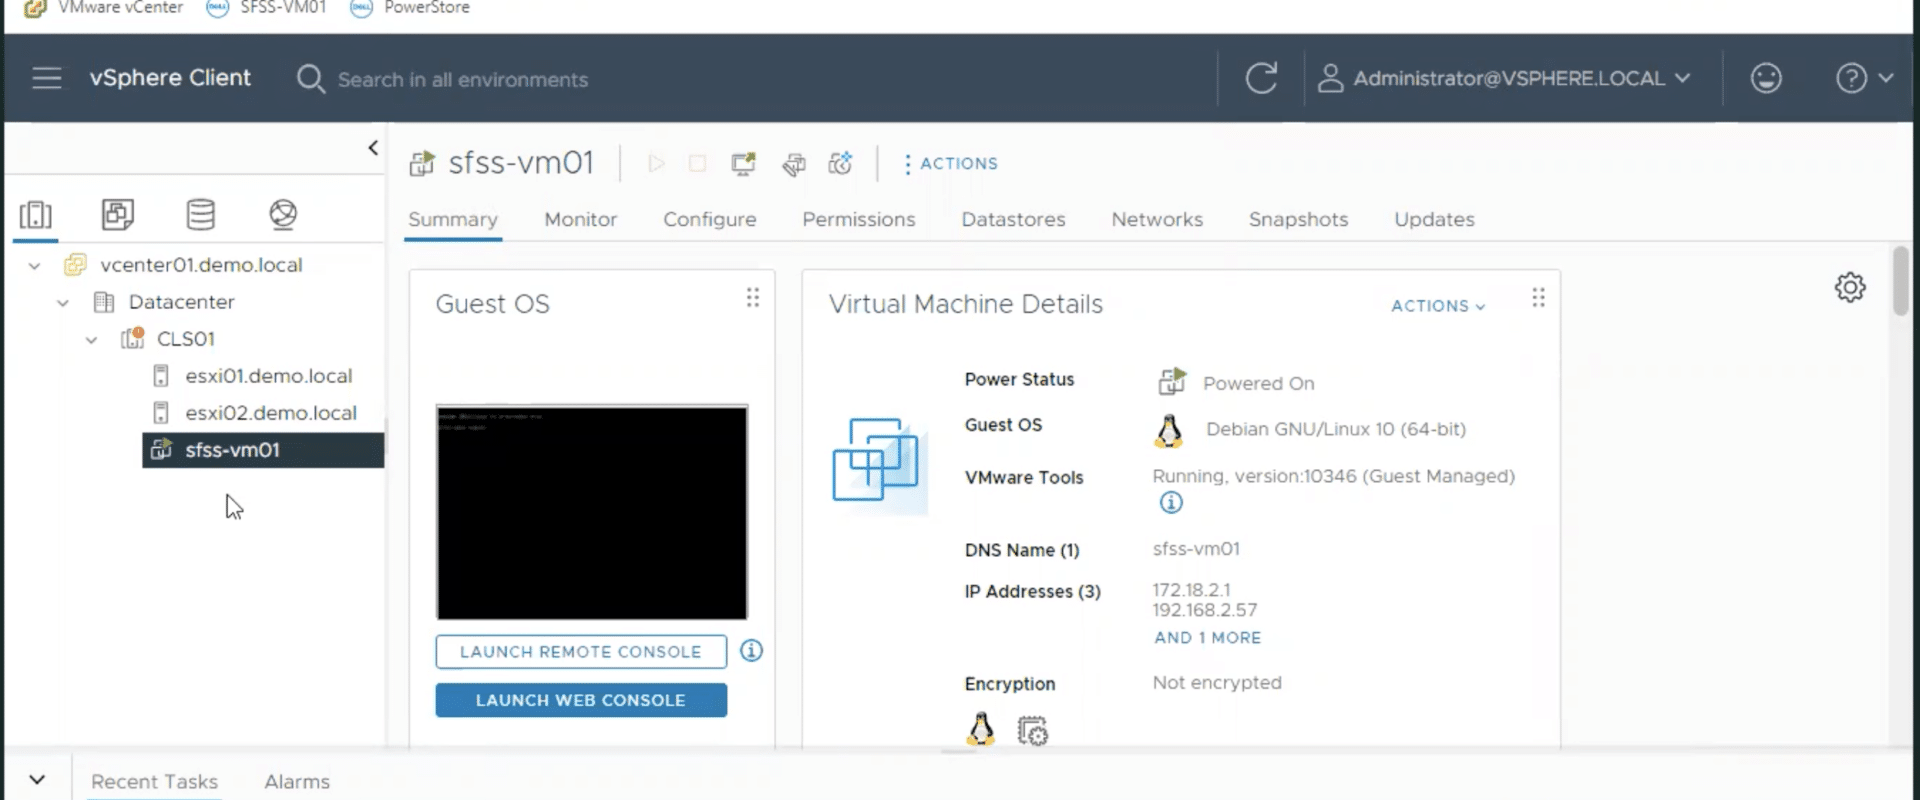Click the Linux penguin icon under Encryption
Image resolution: width=1920 pixels, height=800 pixels.
pyautogui.click(x=981, y=730)
